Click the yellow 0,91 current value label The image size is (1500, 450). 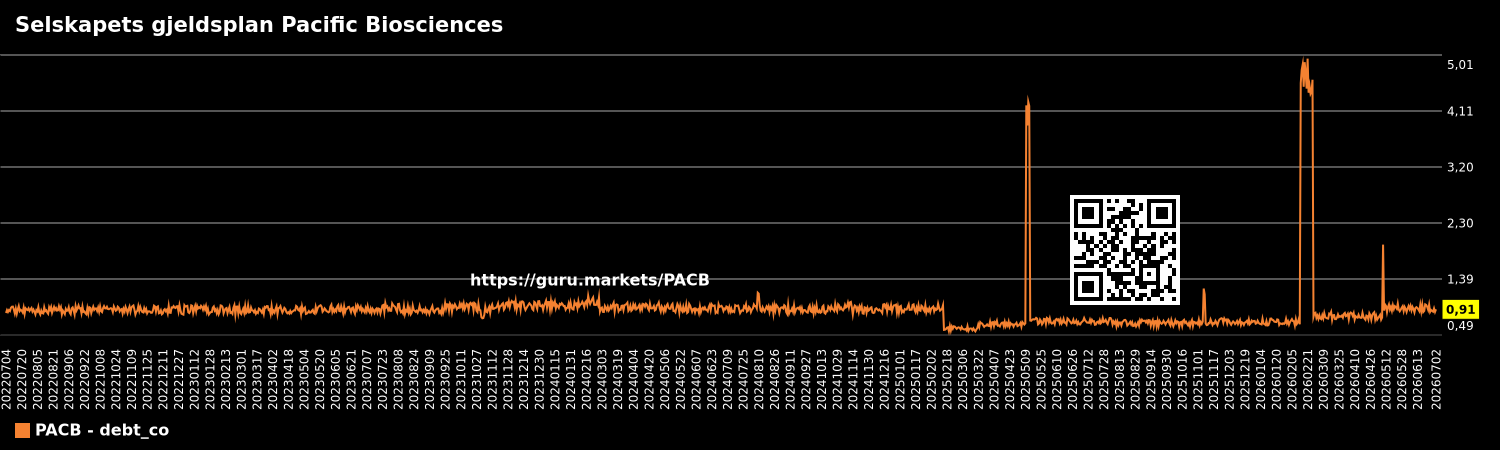tap(1460, 310)
